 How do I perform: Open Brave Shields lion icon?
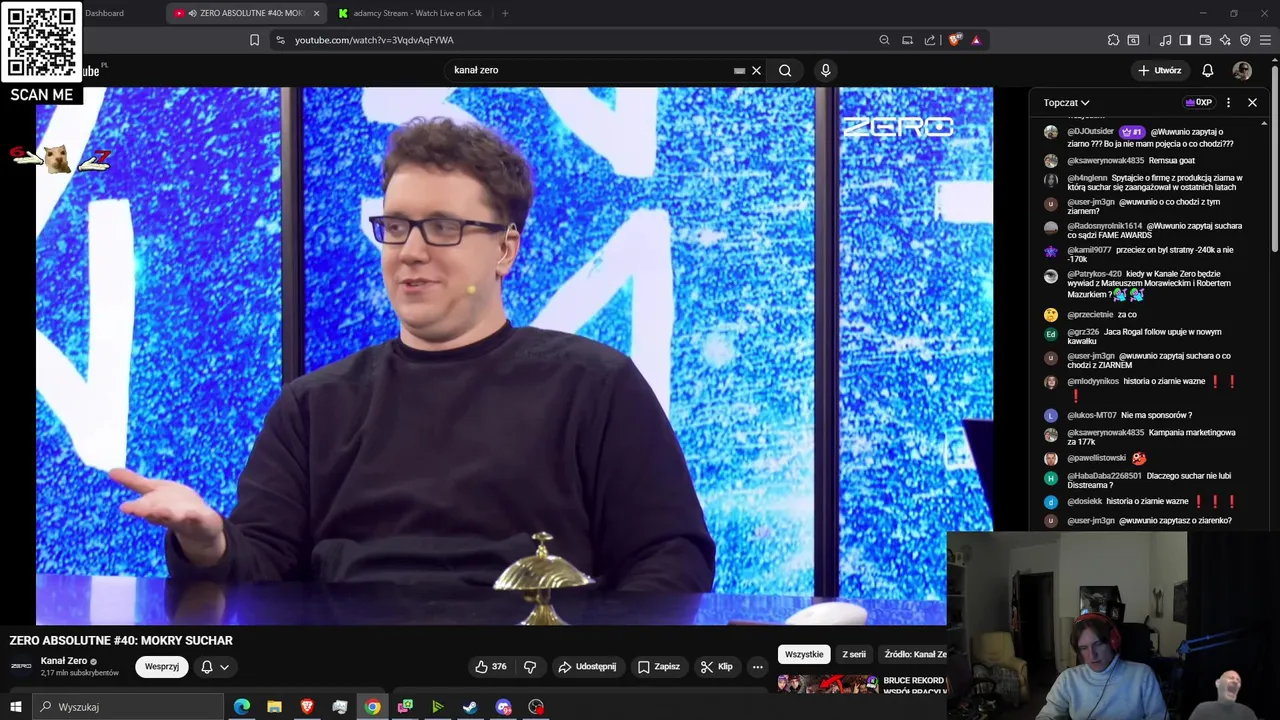(955, 40)
